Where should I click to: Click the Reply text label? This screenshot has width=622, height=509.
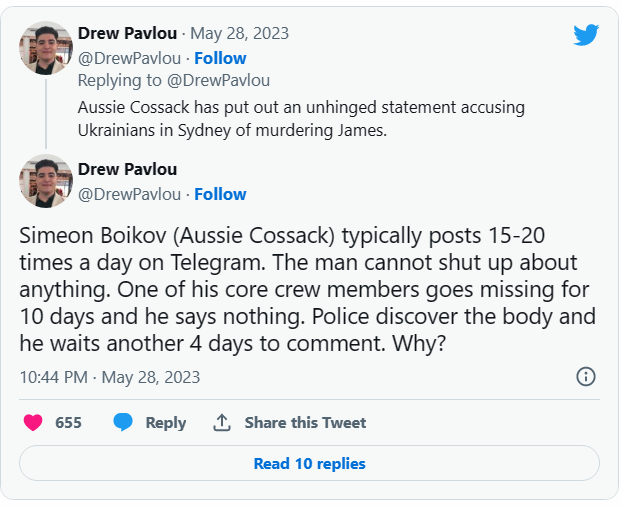click(166, 423)
